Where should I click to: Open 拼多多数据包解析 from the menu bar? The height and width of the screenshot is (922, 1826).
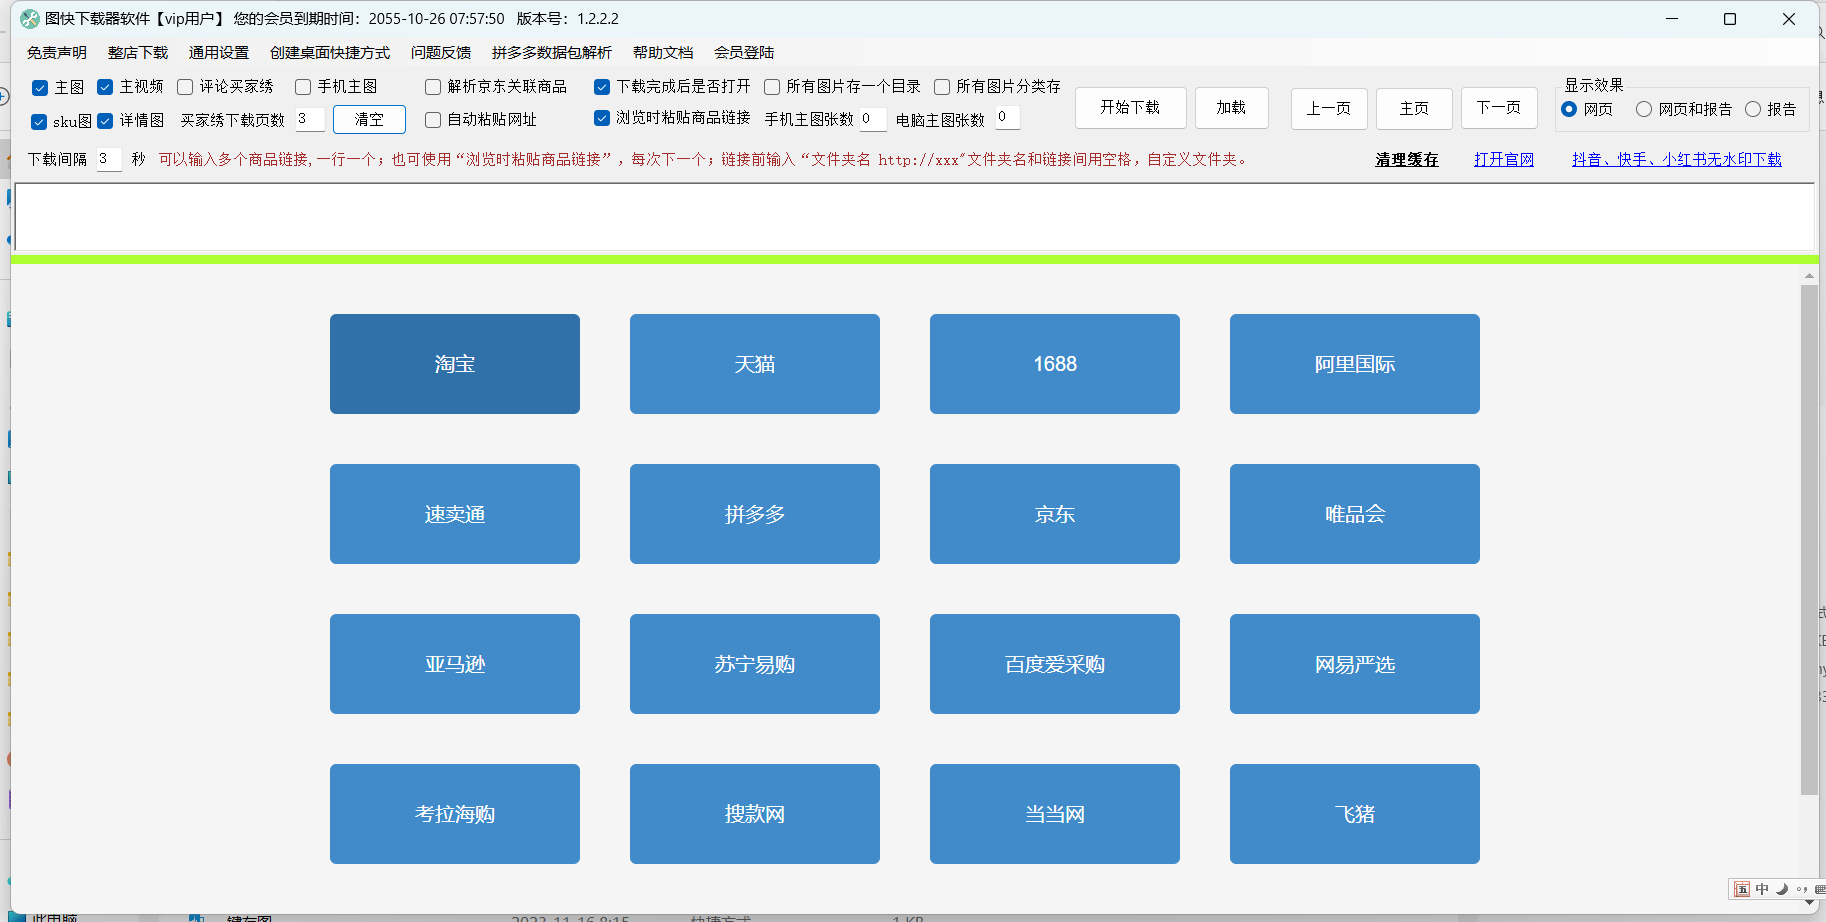click(x=551, y=52)
